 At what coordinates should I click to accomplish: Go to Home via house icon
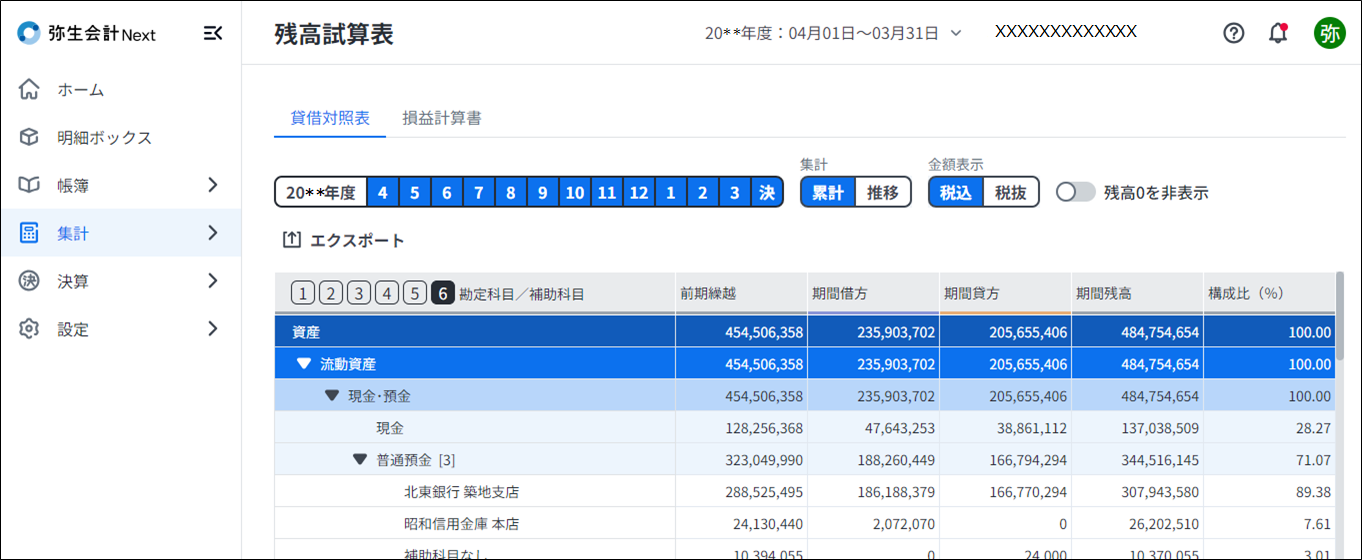click(29, 90)
